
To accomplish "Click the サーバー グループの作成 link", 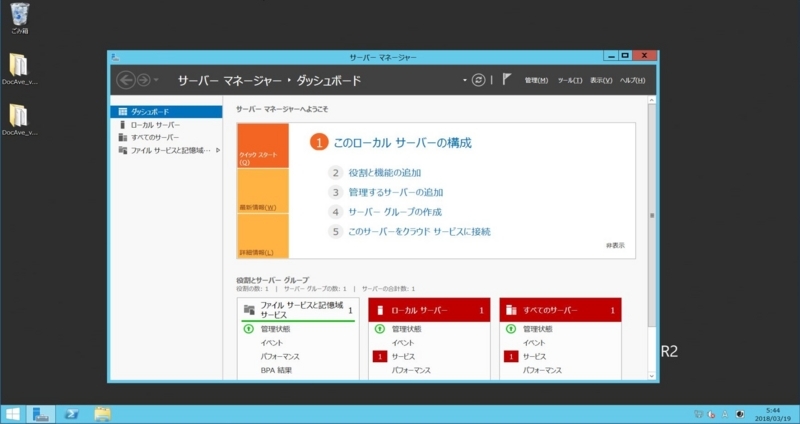I will click(395, 212).
